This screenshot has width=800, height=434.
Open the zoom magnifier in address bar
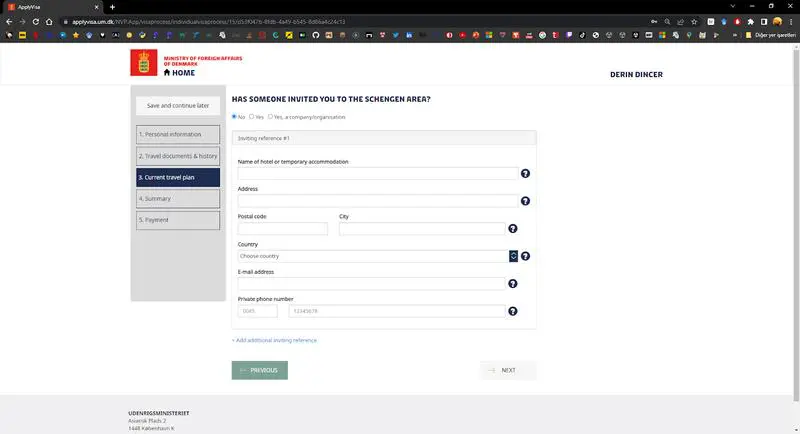coord(667,22)
